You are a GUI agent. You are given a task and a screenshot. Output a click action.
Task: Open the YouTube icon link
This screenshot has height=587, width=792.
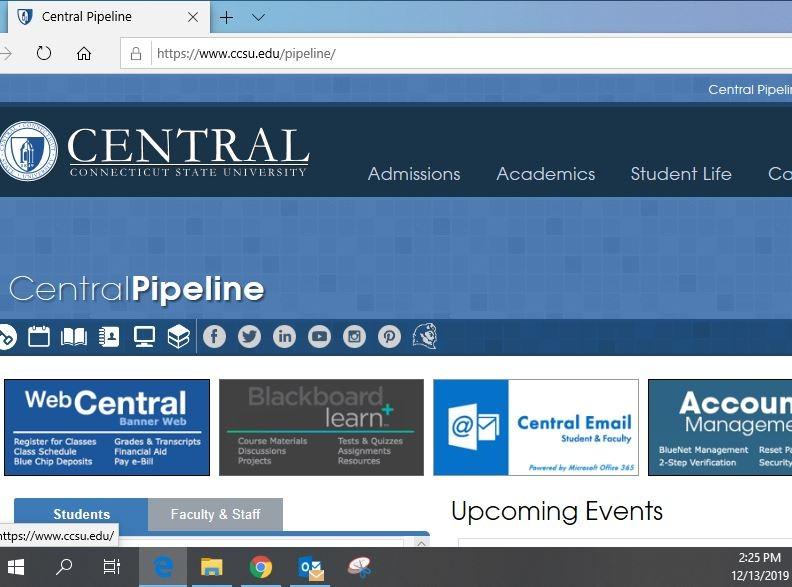[x=319, y=336]
